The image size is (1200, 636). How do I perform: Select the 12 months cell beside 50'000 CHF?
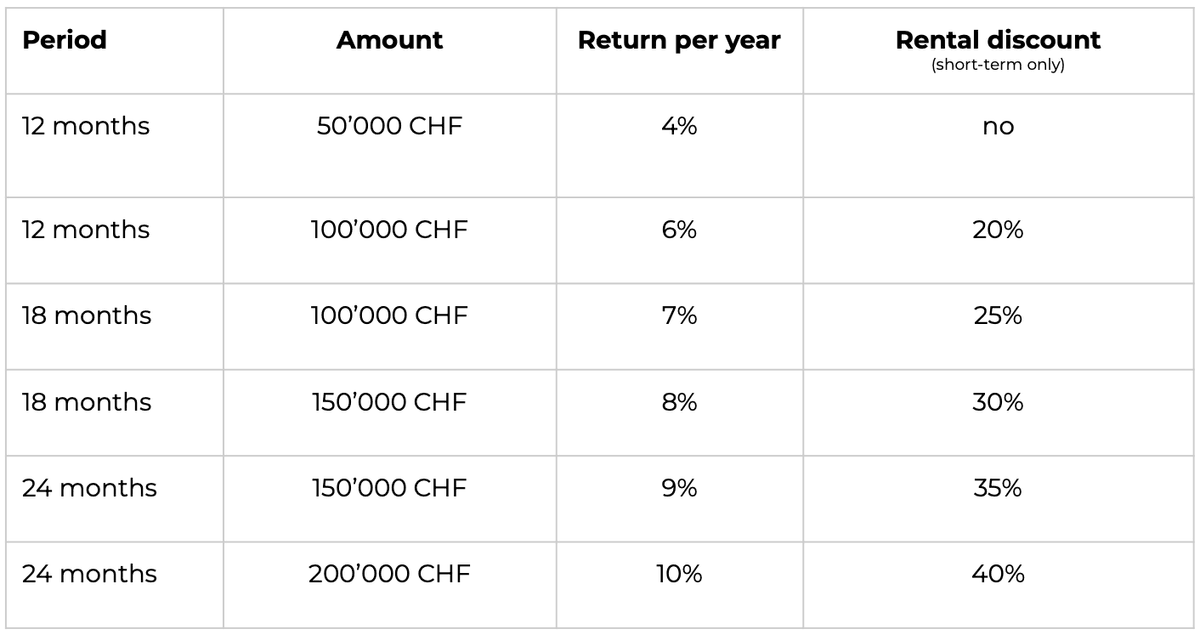[x=85, y=127]
